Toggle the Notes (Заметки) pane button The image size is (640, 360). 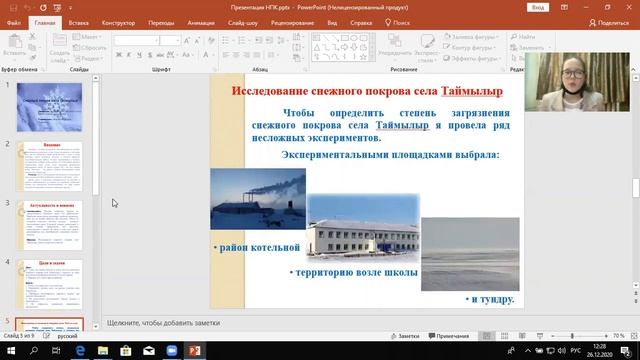(405, 336)
